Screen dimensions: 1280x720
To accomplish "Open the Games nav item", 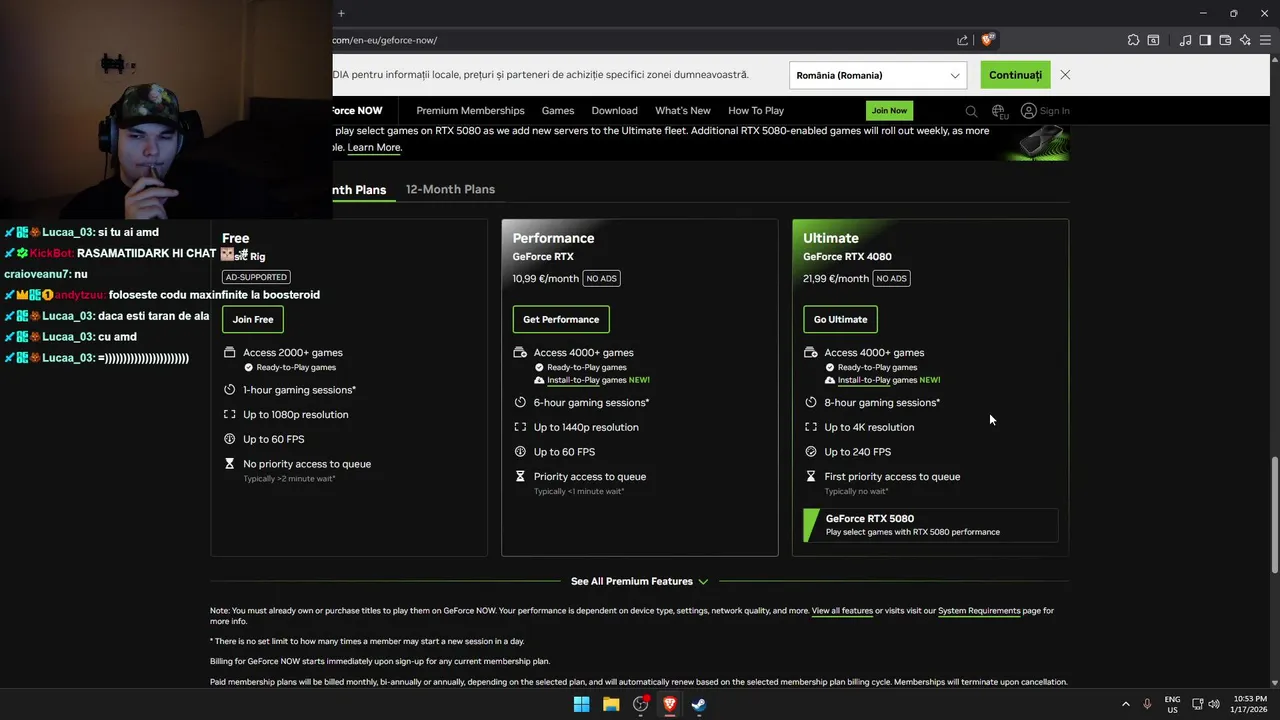I will [558, 111].
